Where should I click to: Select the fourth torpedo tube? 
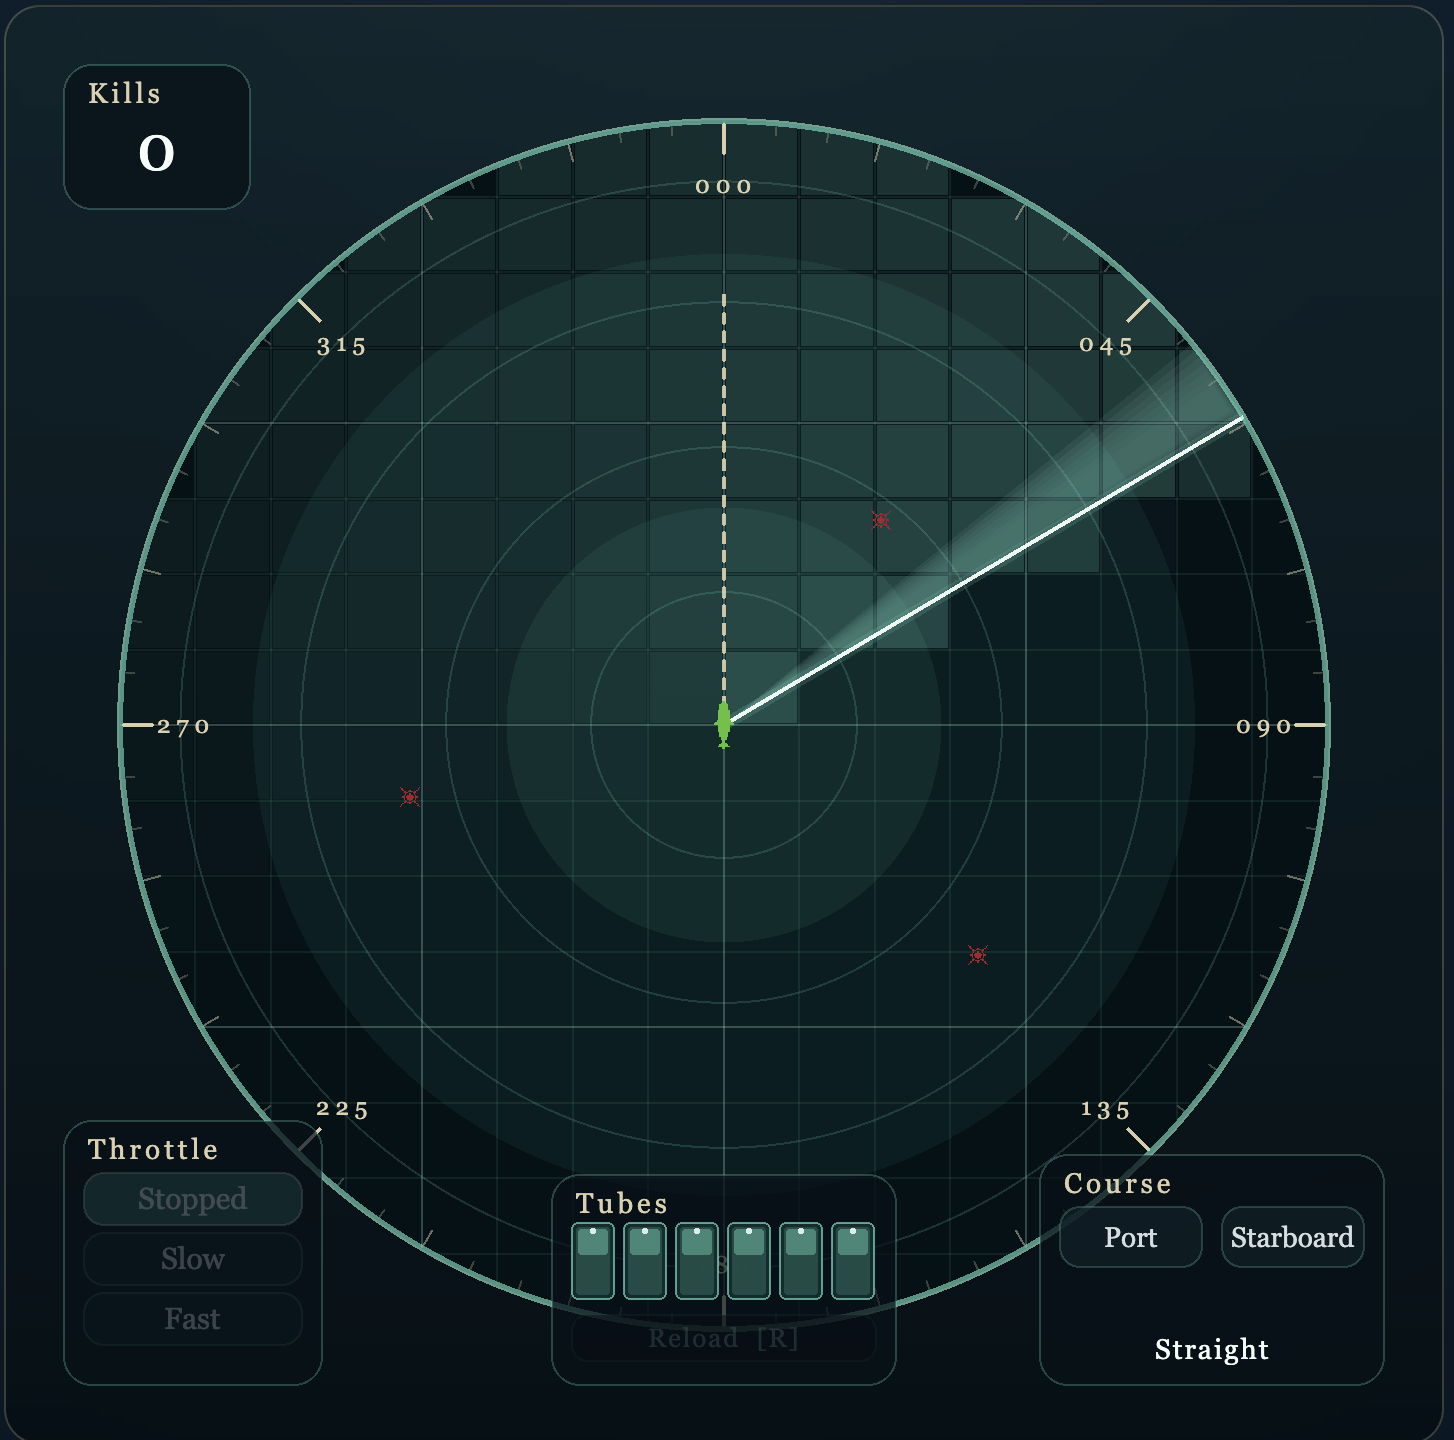749,1261
